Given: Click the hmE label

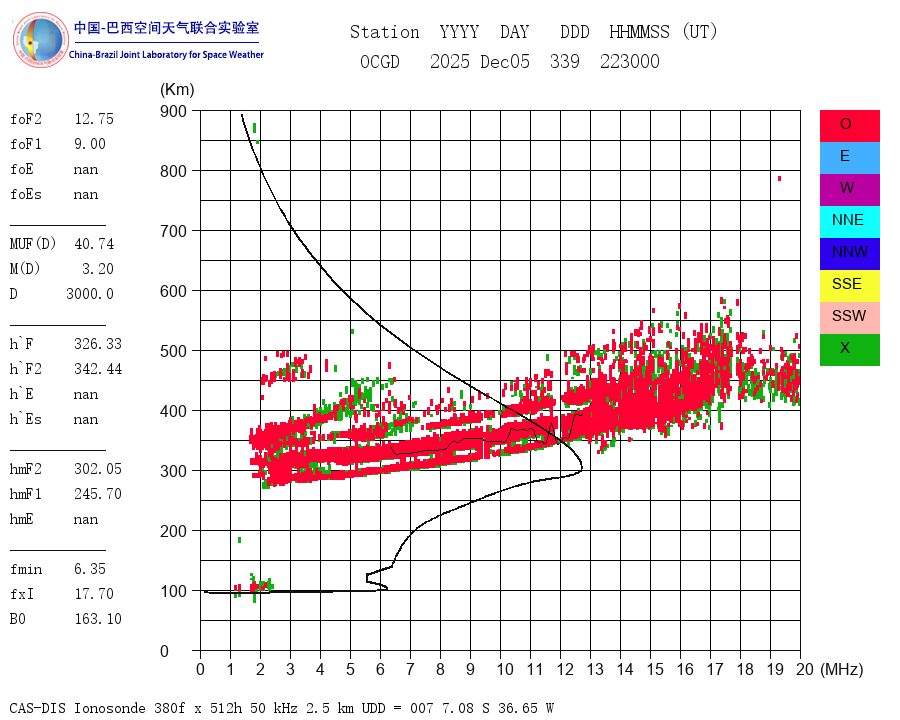Looking at the screenshot, I should (22, 519).
